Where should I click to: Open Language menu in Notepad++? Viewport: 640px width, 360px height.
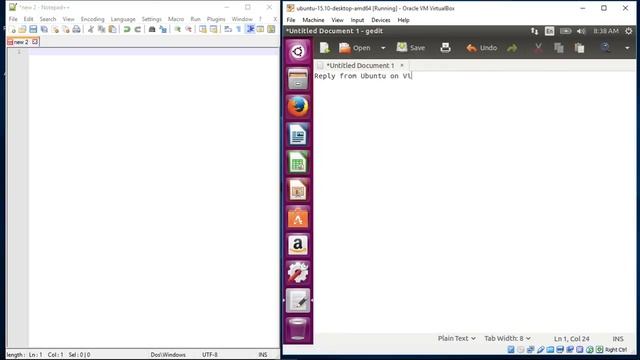tap(123, 19)
